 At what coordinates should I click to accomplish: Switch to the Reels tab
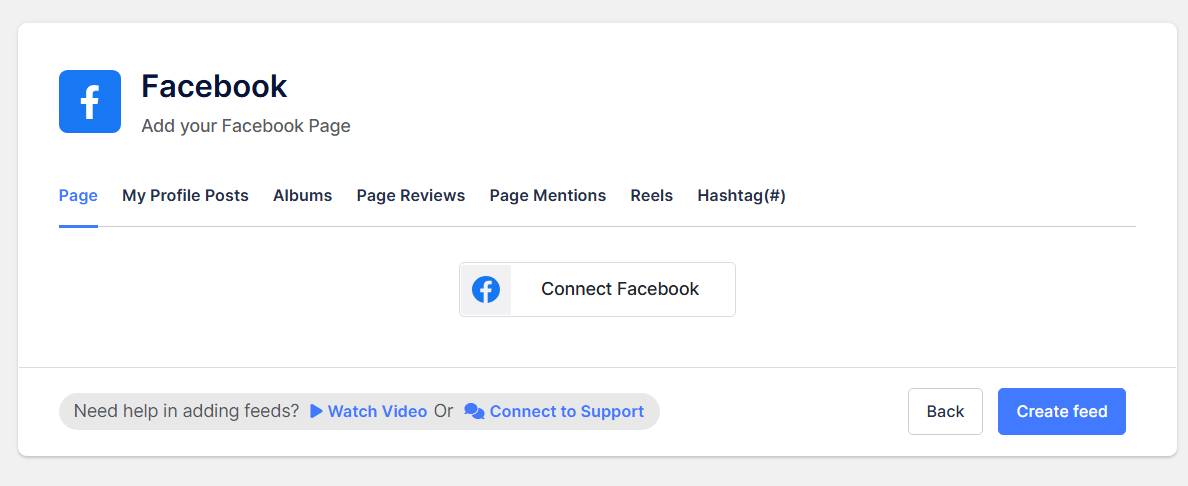coord(652,196)
